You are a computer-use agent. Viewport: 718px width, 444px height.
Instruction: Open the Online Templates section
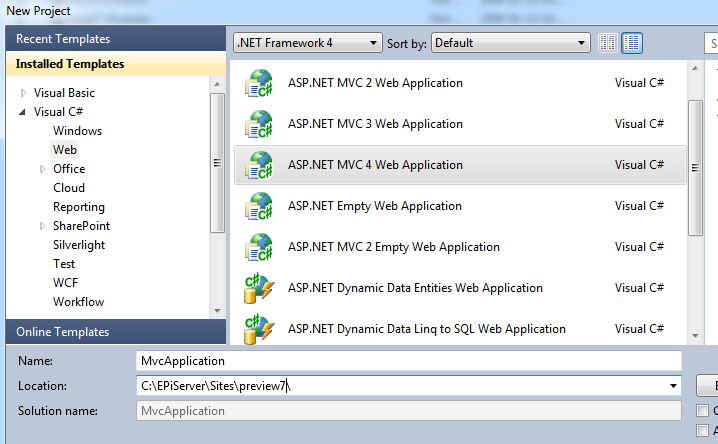click(x=62, y=332)
